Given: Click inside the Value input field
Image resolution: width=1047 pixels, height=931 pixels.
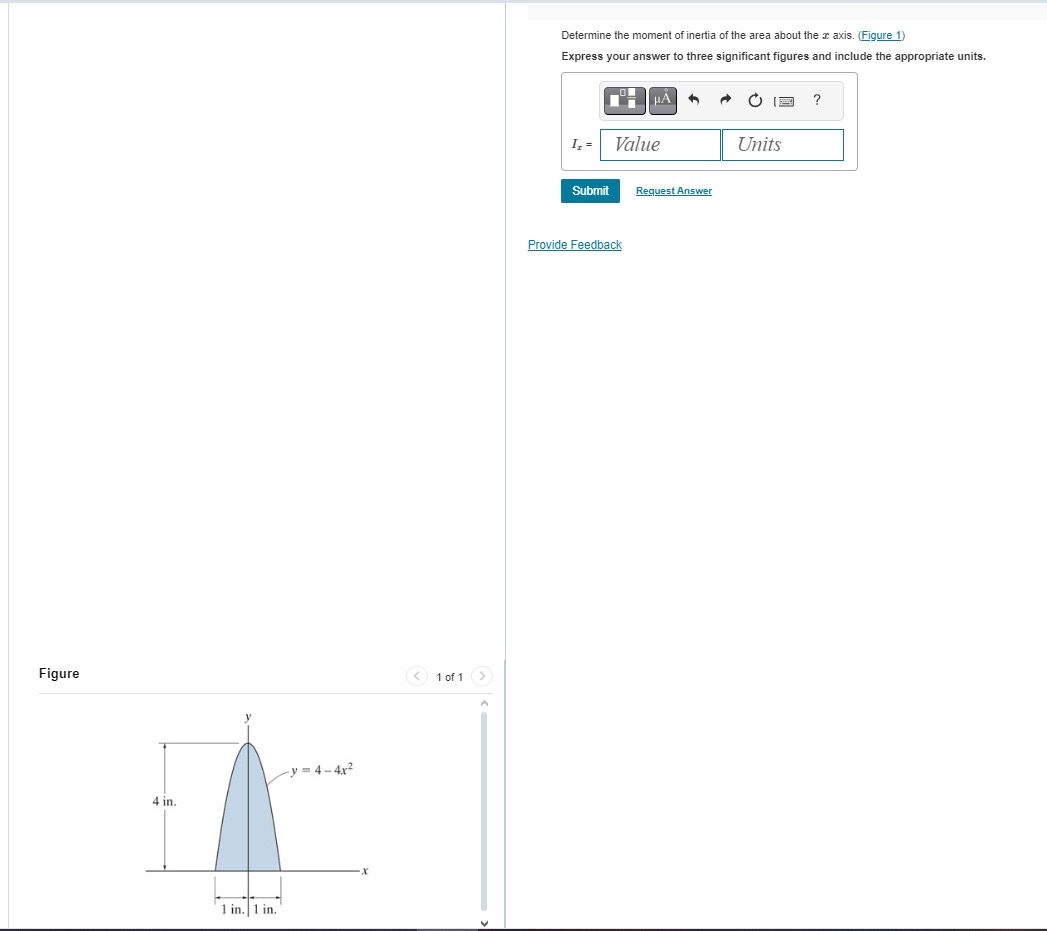Looking at the screenshot, I should click(658, 144).
